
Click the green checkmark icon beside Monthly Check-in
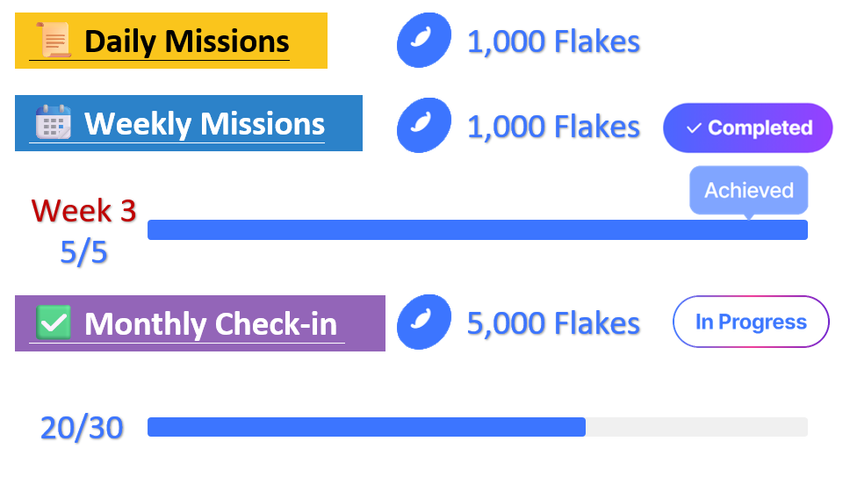click(x=53, y=323)
